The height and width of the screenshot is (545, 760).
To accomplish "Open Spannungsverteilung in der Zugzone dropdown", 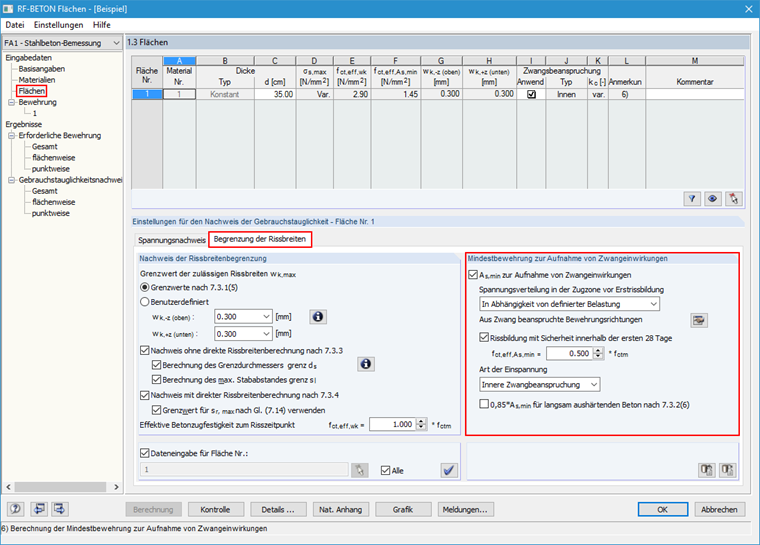I will click(653, 304).
